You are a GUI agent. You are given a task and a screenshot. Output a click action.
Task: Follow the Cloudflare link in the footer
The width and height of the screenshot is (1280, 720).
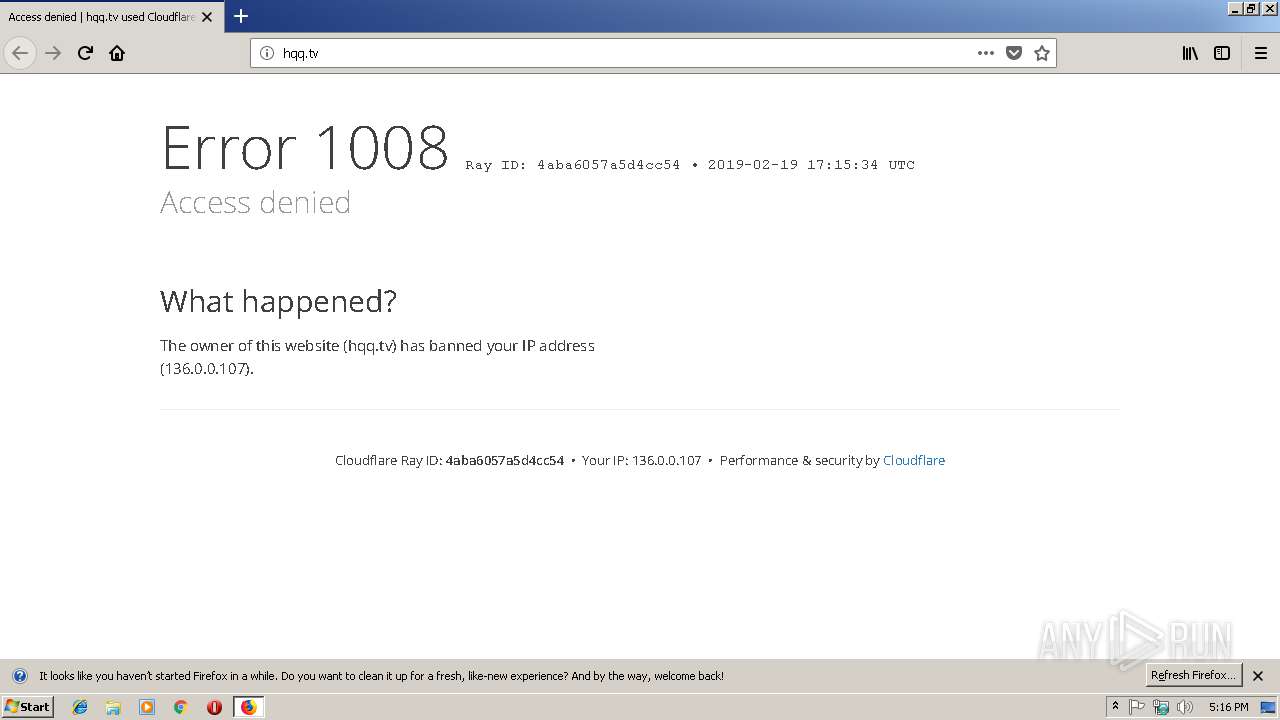914,460
